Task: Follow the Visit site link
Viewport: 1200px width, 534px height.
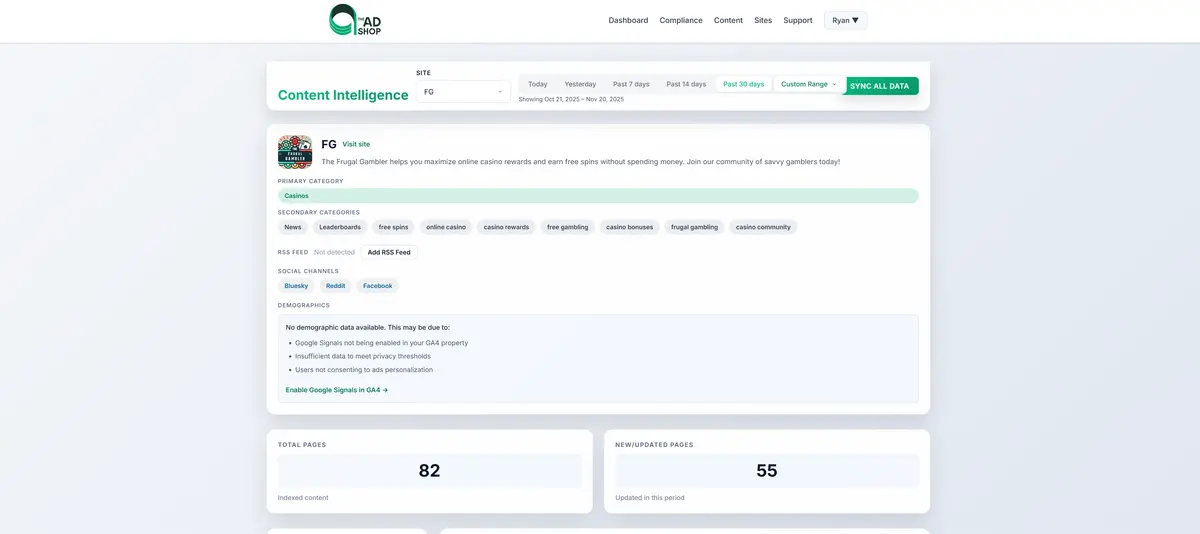Action: pyautogui.click(x=356, y=144)
